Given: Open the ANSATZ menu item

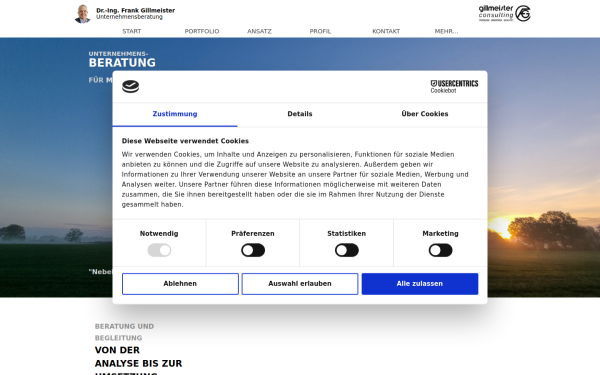Looking at the screenshot, I should coord(259,31).
